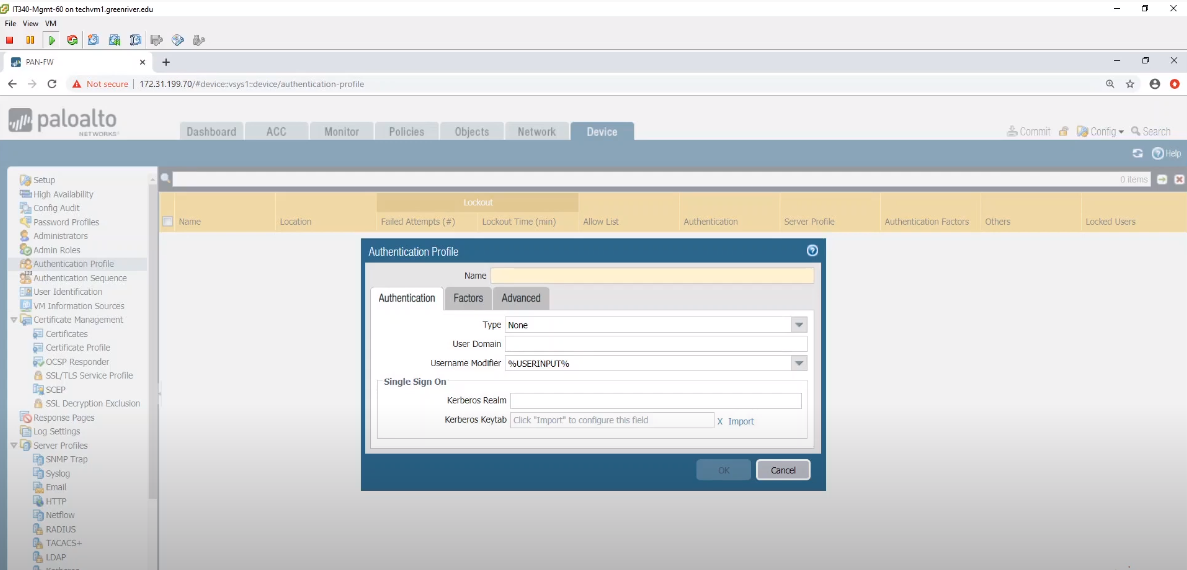Click the Connect CD/DVD disc toolbar icon

(178, 40)
